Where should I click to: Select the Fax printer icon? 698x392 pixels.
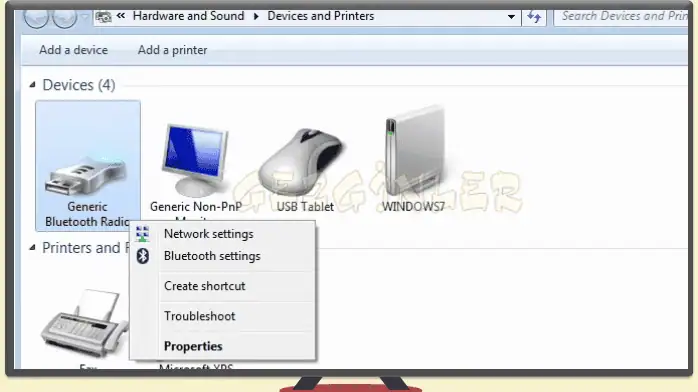click(x=84, y=323)
